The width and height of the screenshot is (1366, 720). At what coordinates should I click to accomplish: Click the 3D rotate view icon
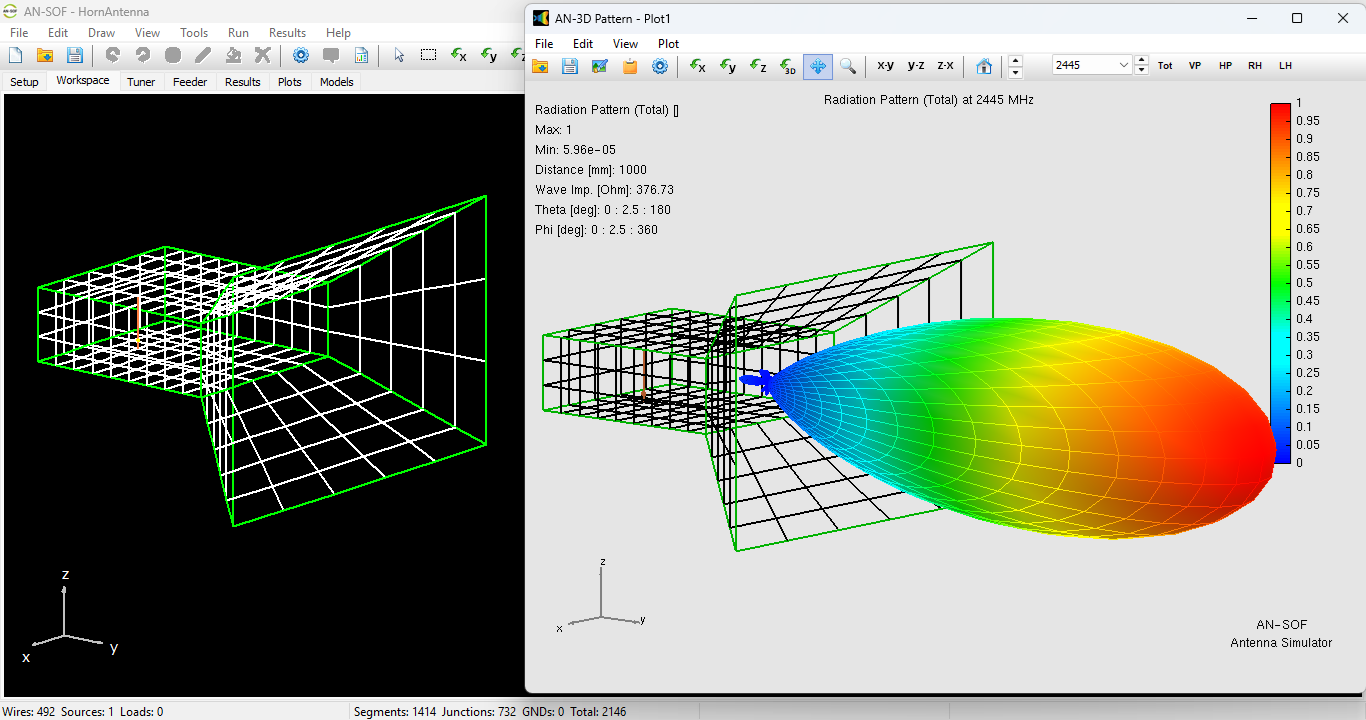(x=788, y=66)
